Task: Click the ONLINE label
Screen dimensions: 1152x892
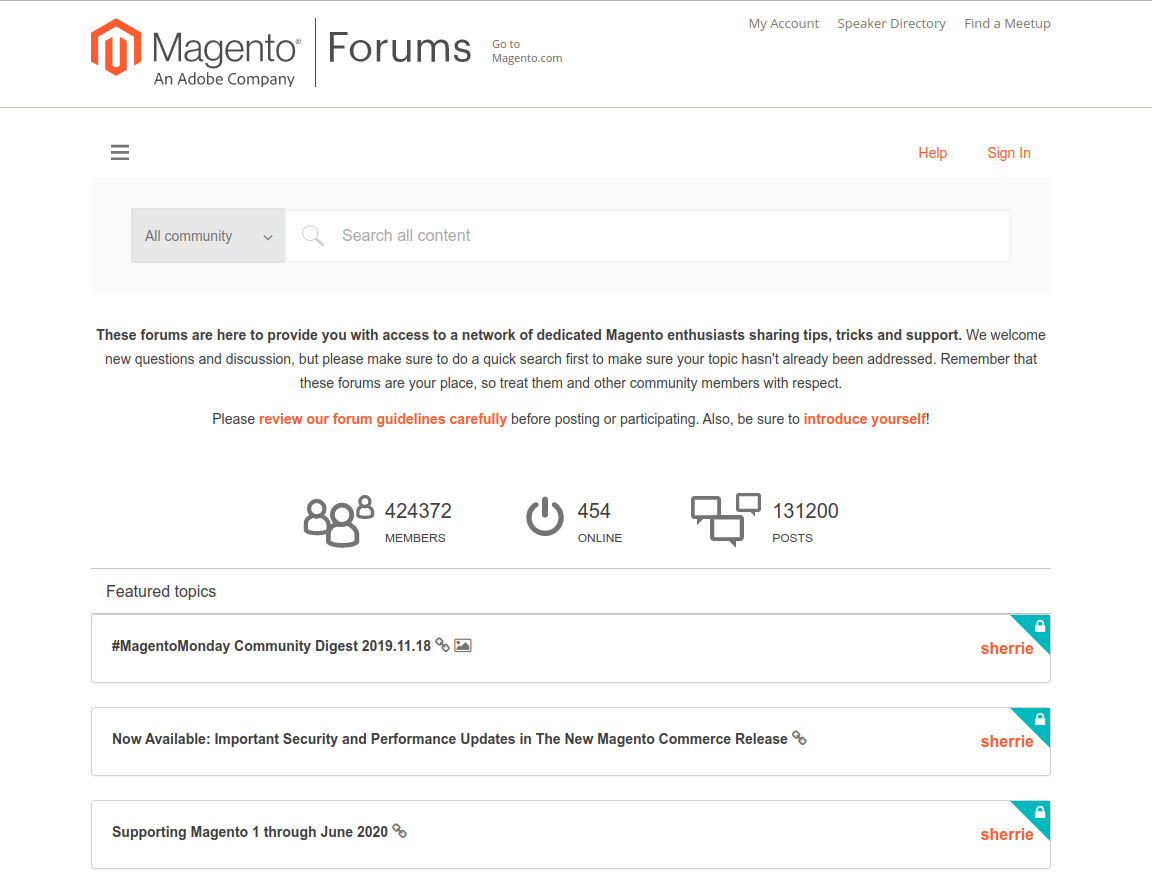Action: coord(600,538)
